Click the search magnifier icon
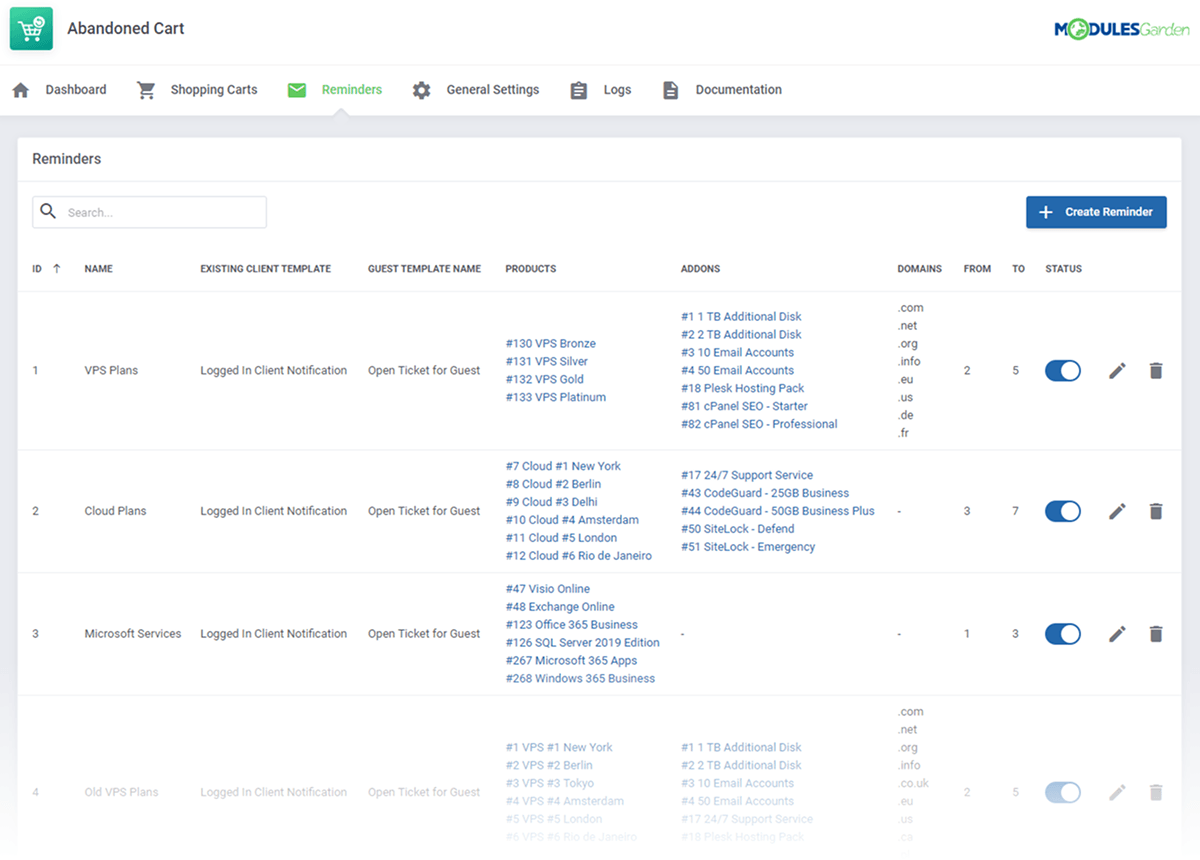Viewport: 1200px width, 860px height. pos(48,212)
